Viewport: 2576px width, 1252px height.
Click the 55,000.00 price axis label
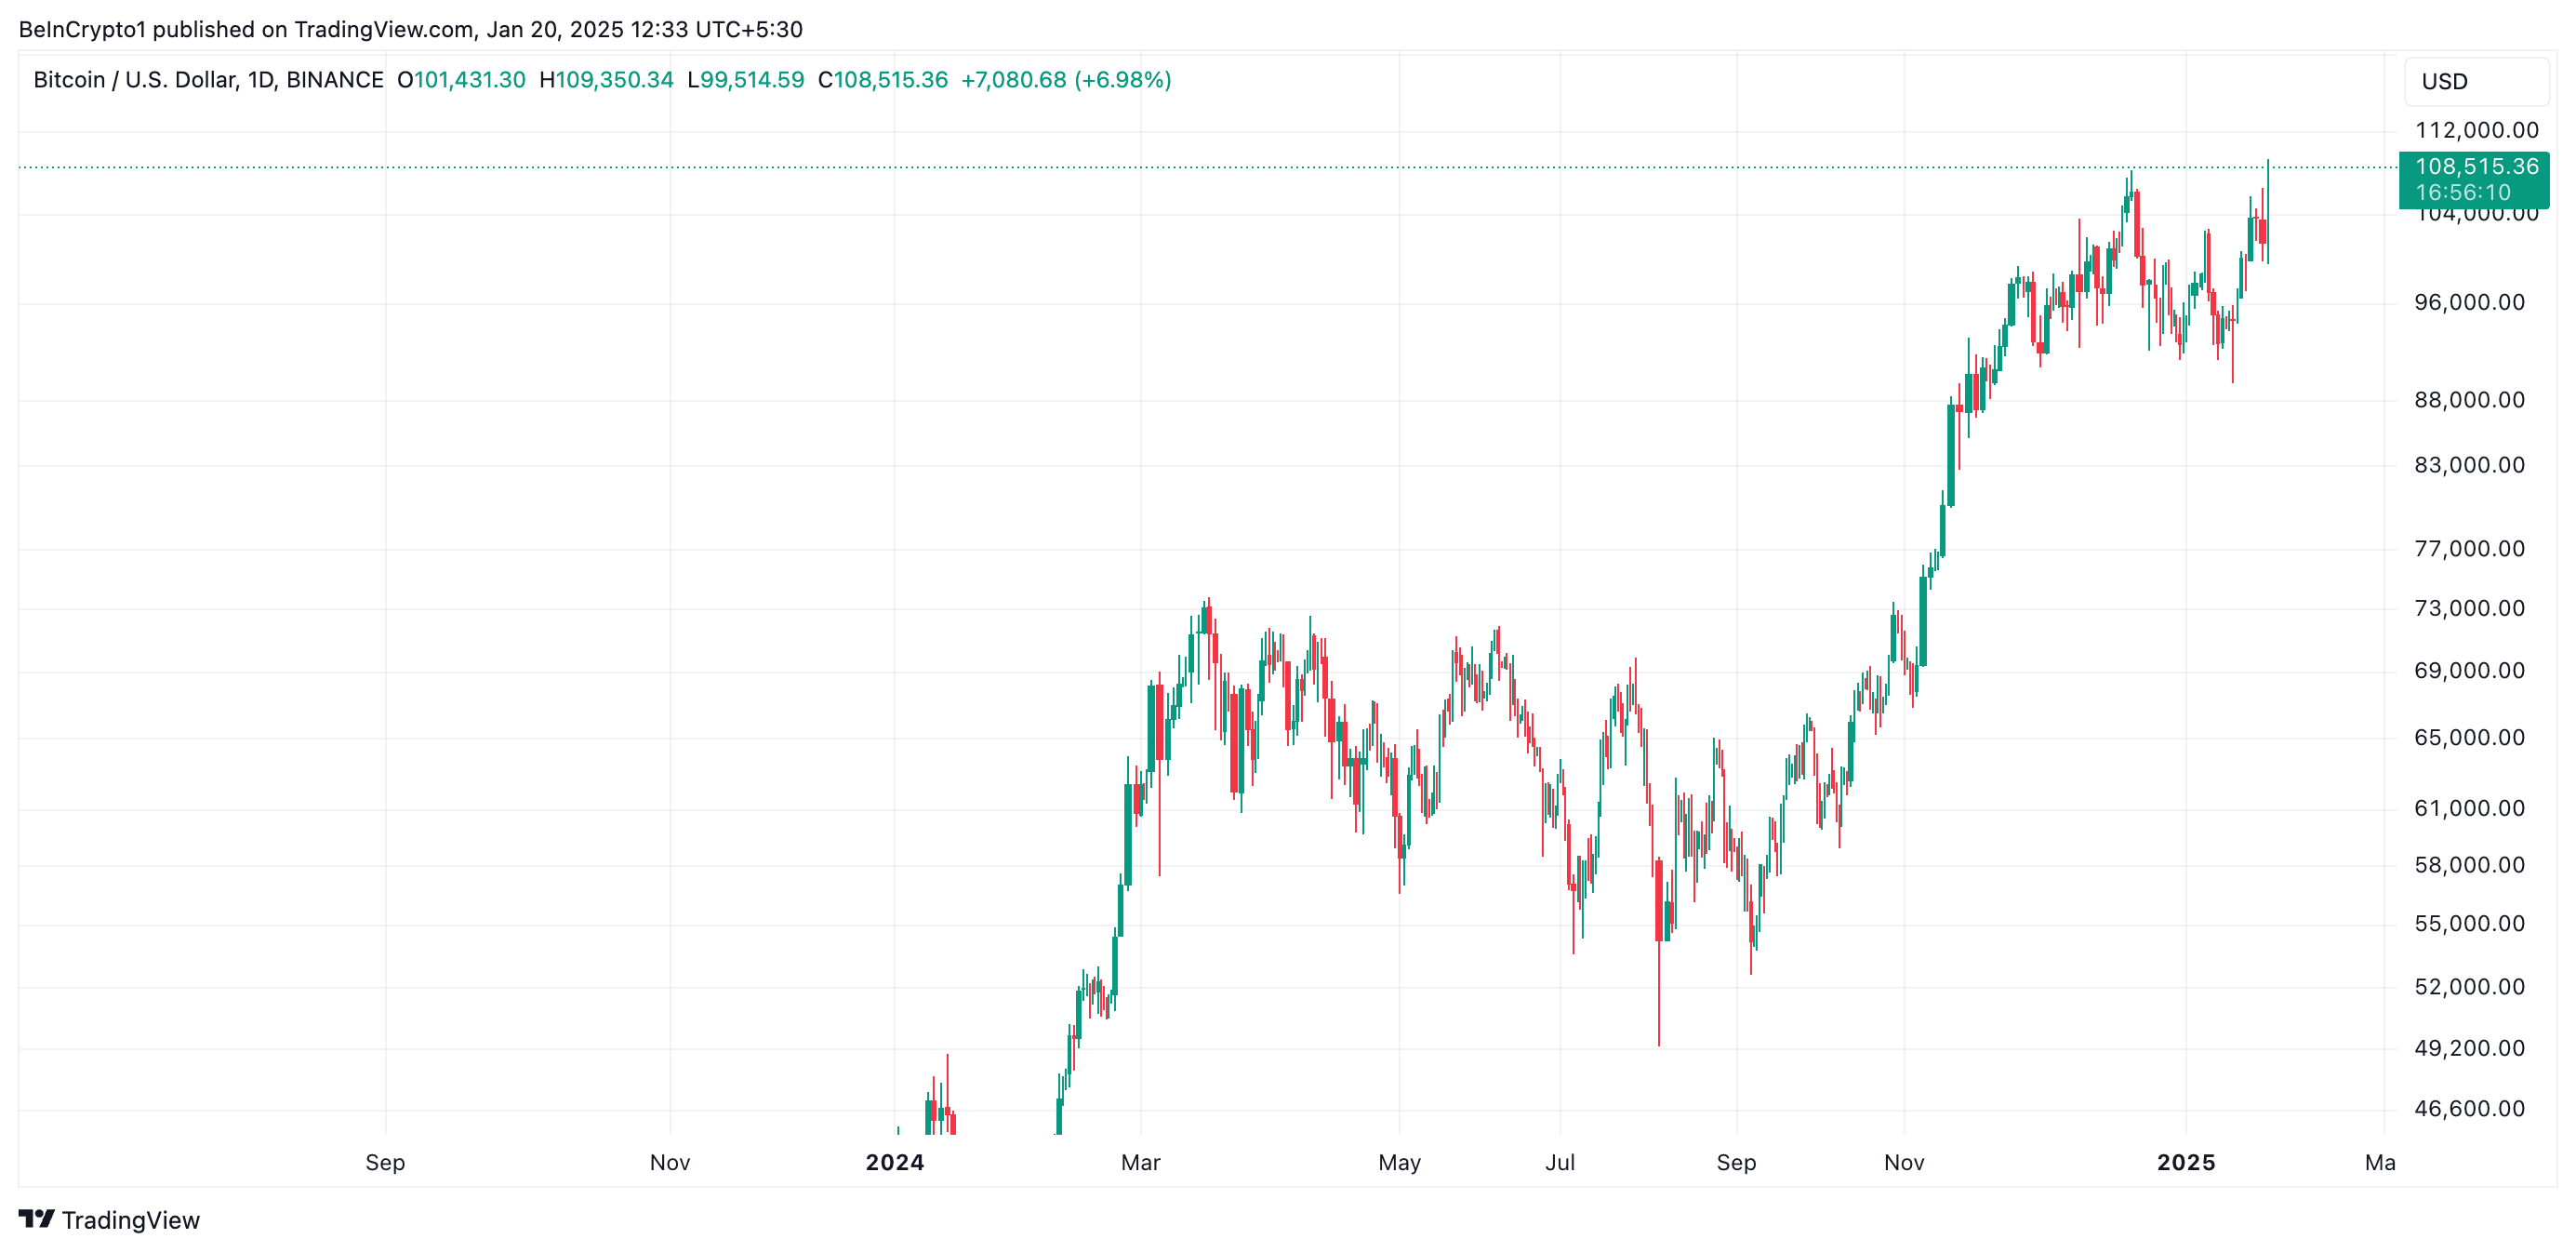point(2469,924)
